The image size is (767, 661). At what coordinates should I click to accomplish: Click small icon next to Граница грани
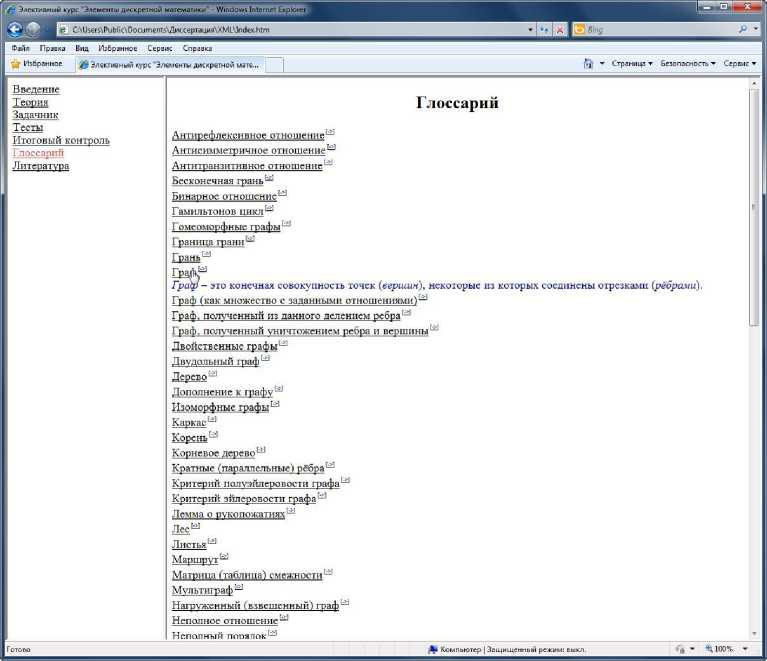point(250,238)
